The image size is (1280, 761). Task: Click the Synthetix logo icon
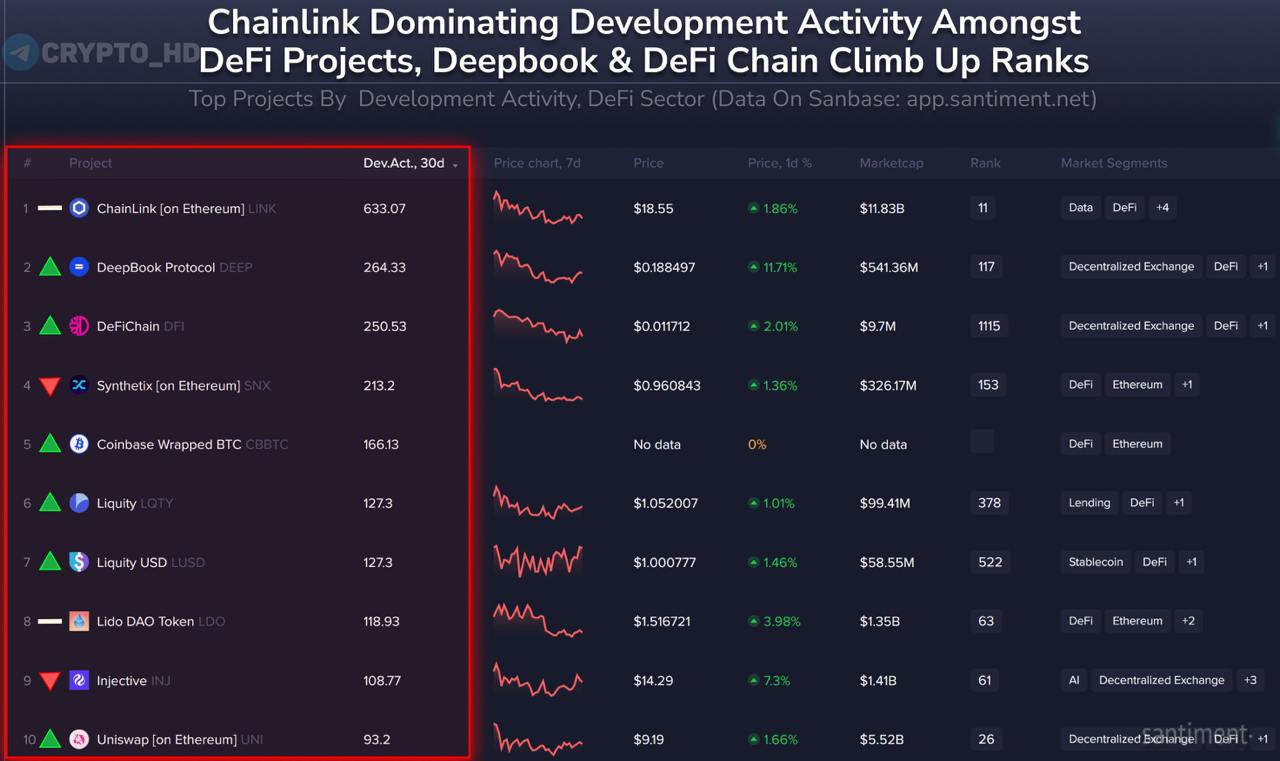[x=79, y=385]
